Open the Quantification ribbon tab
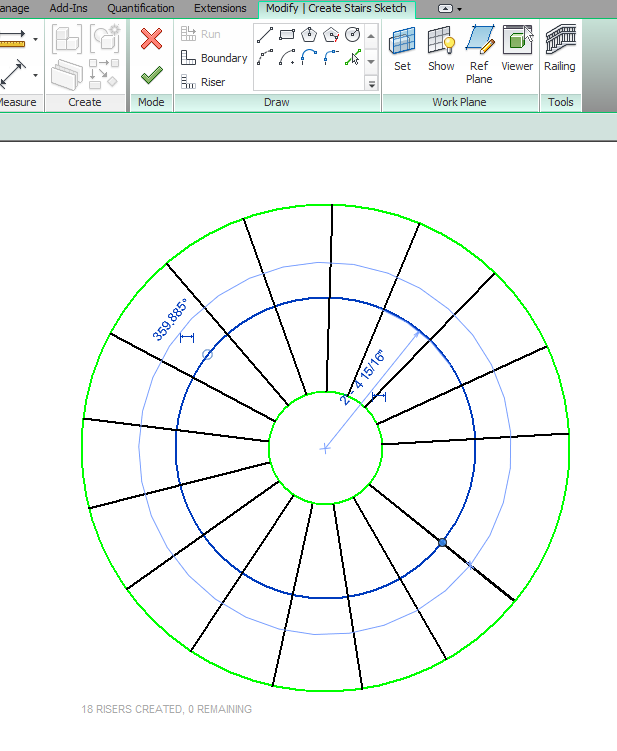The image size is (617, 751). pos(141,9)
